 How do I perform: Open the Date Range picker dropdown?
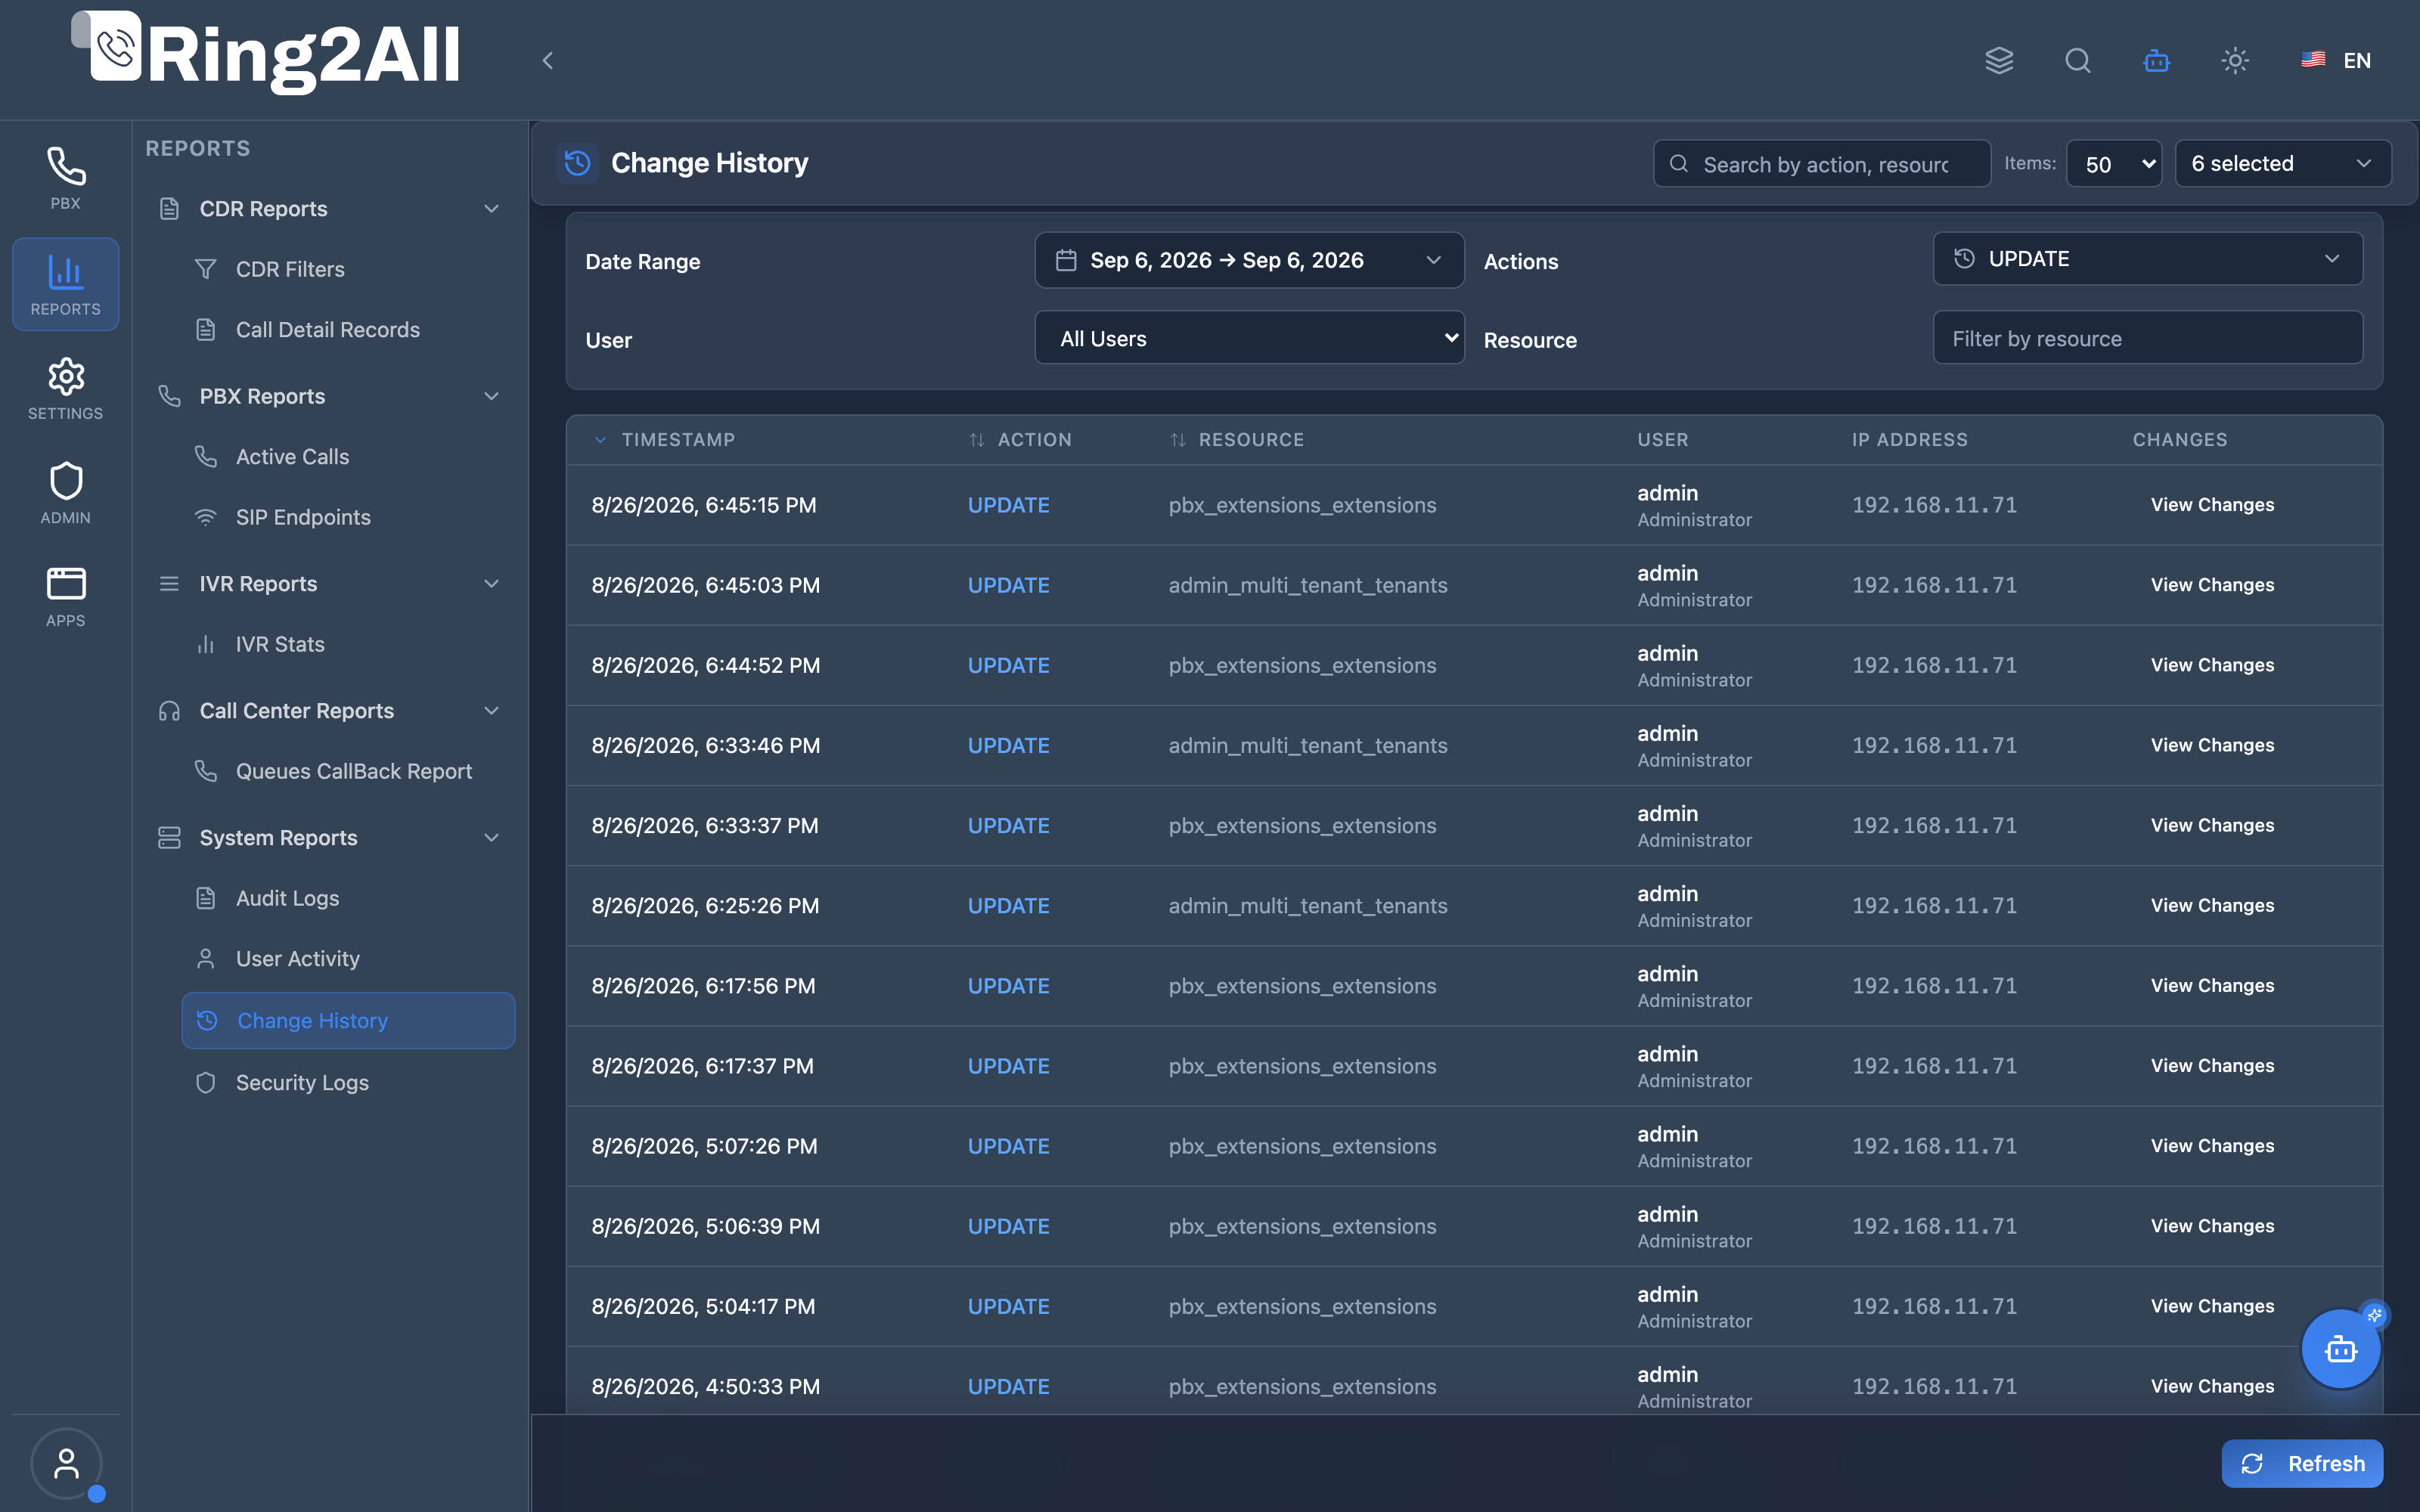point(1249,260)
